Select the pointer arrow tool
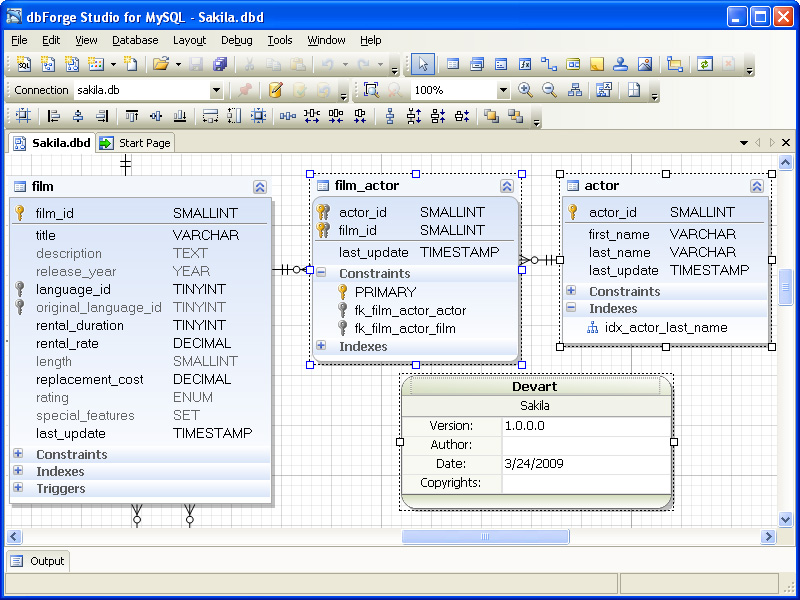 pos(423,64)
